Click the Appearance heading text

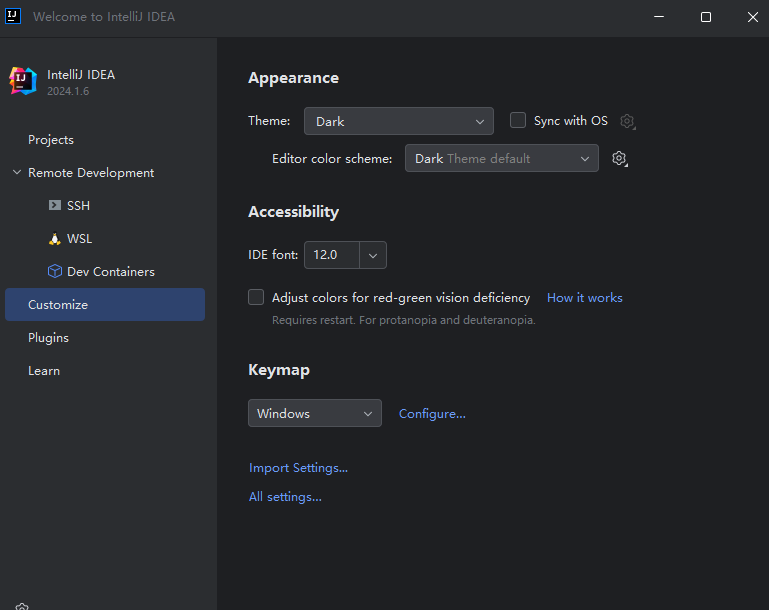(x=293, y=78)
